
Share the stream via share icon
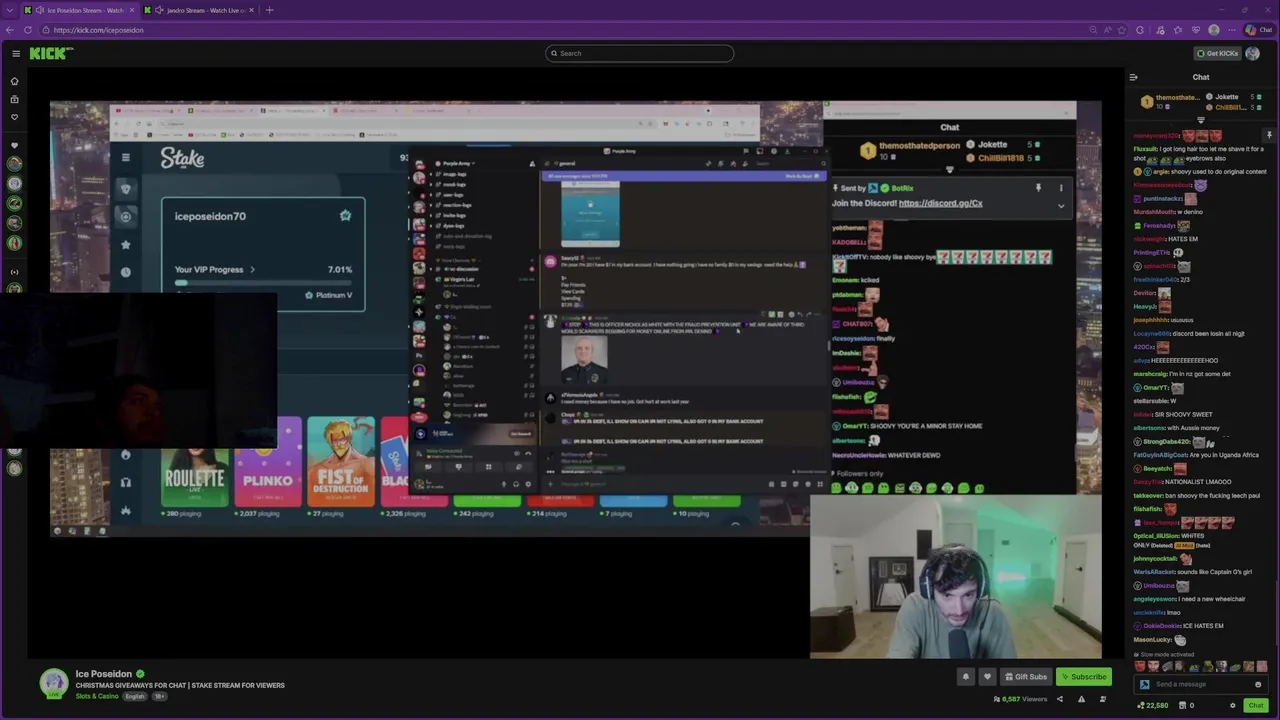coord(1060,699)
